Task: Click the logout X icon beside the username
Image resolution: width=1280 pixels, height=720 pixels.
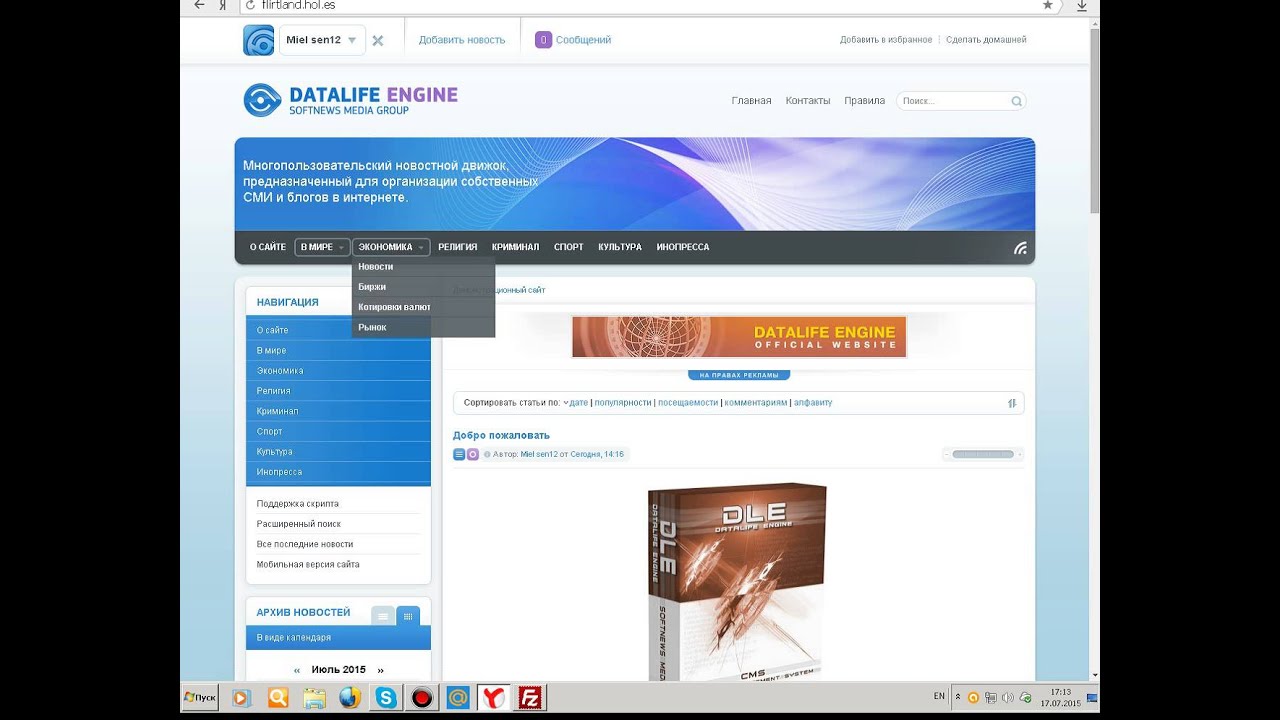Action: pyautogui.click(x=378, y=41)
